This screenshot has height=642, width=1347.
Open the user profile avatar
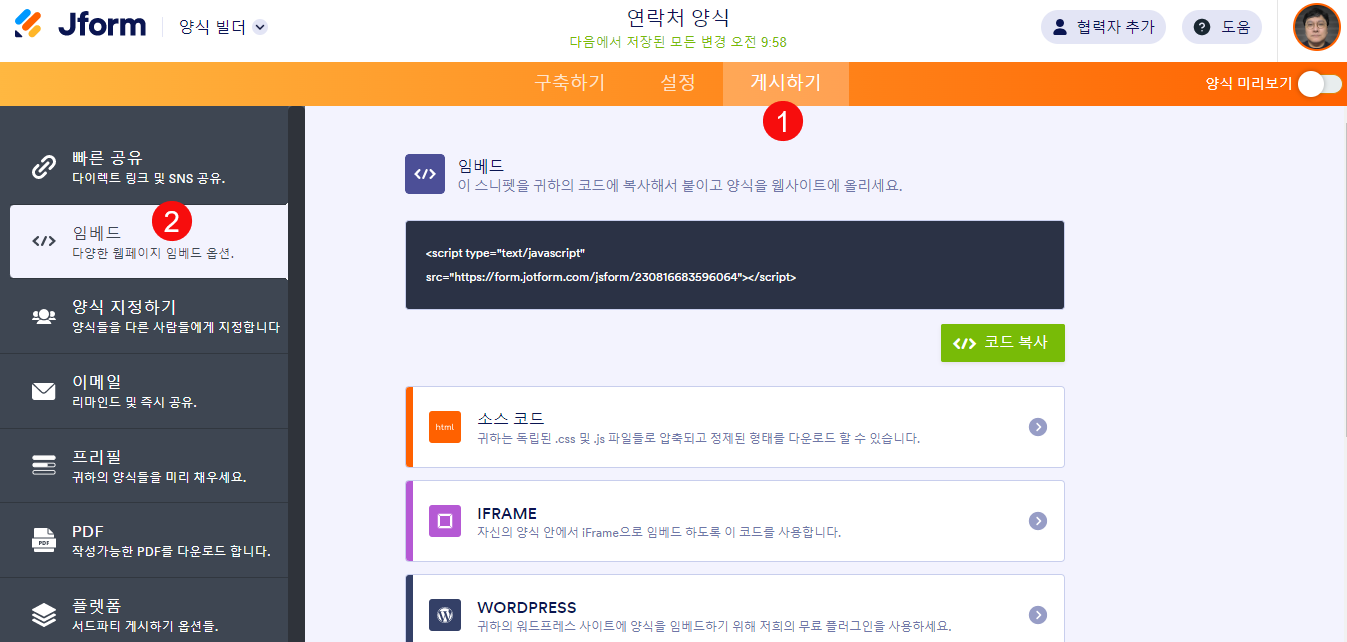[x=1316, y=27]
